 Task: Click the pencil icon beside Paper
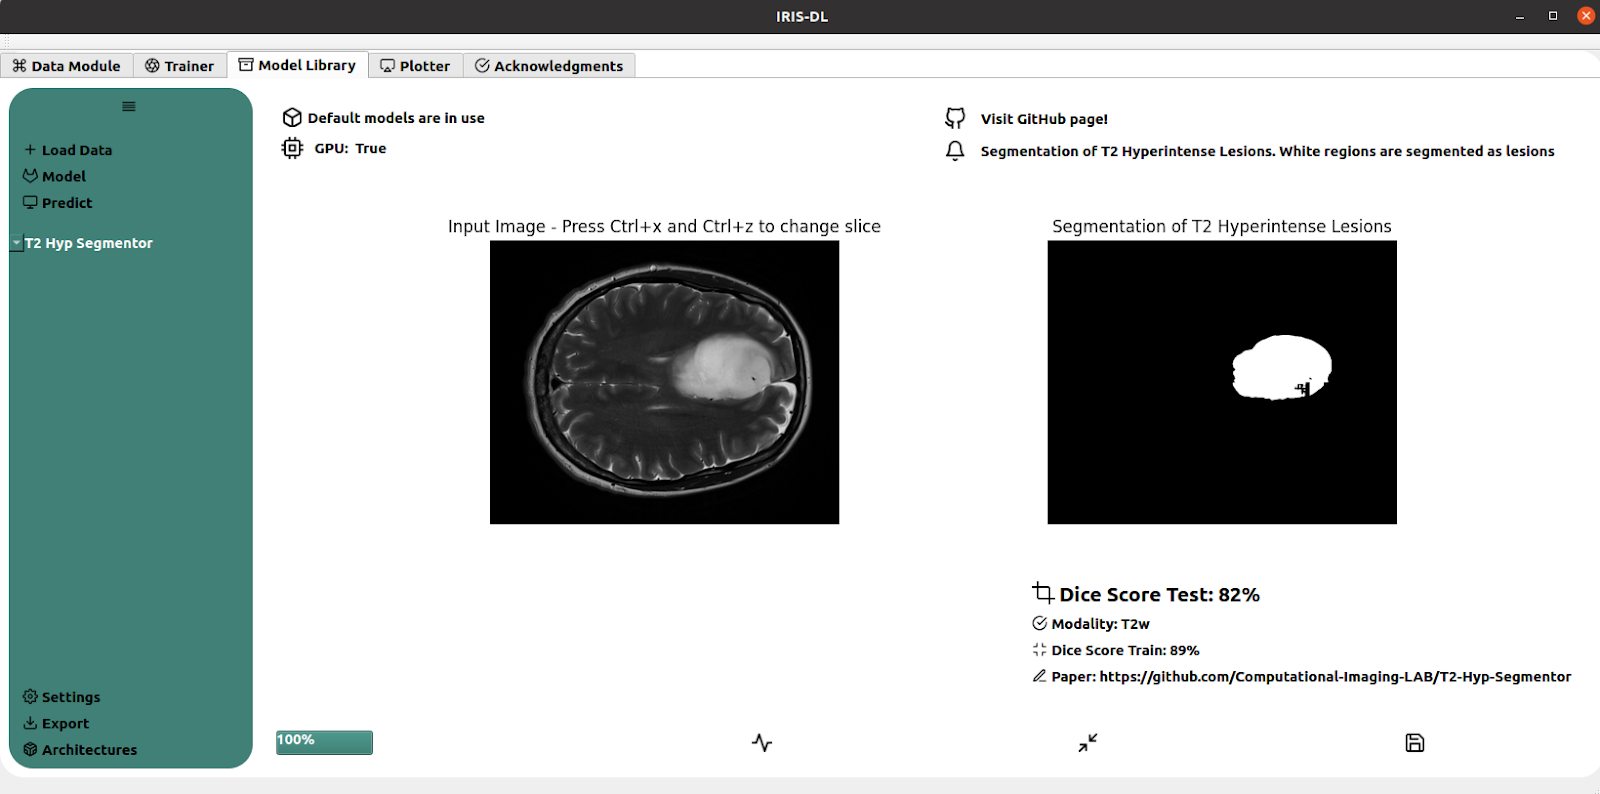(1040, 676)
